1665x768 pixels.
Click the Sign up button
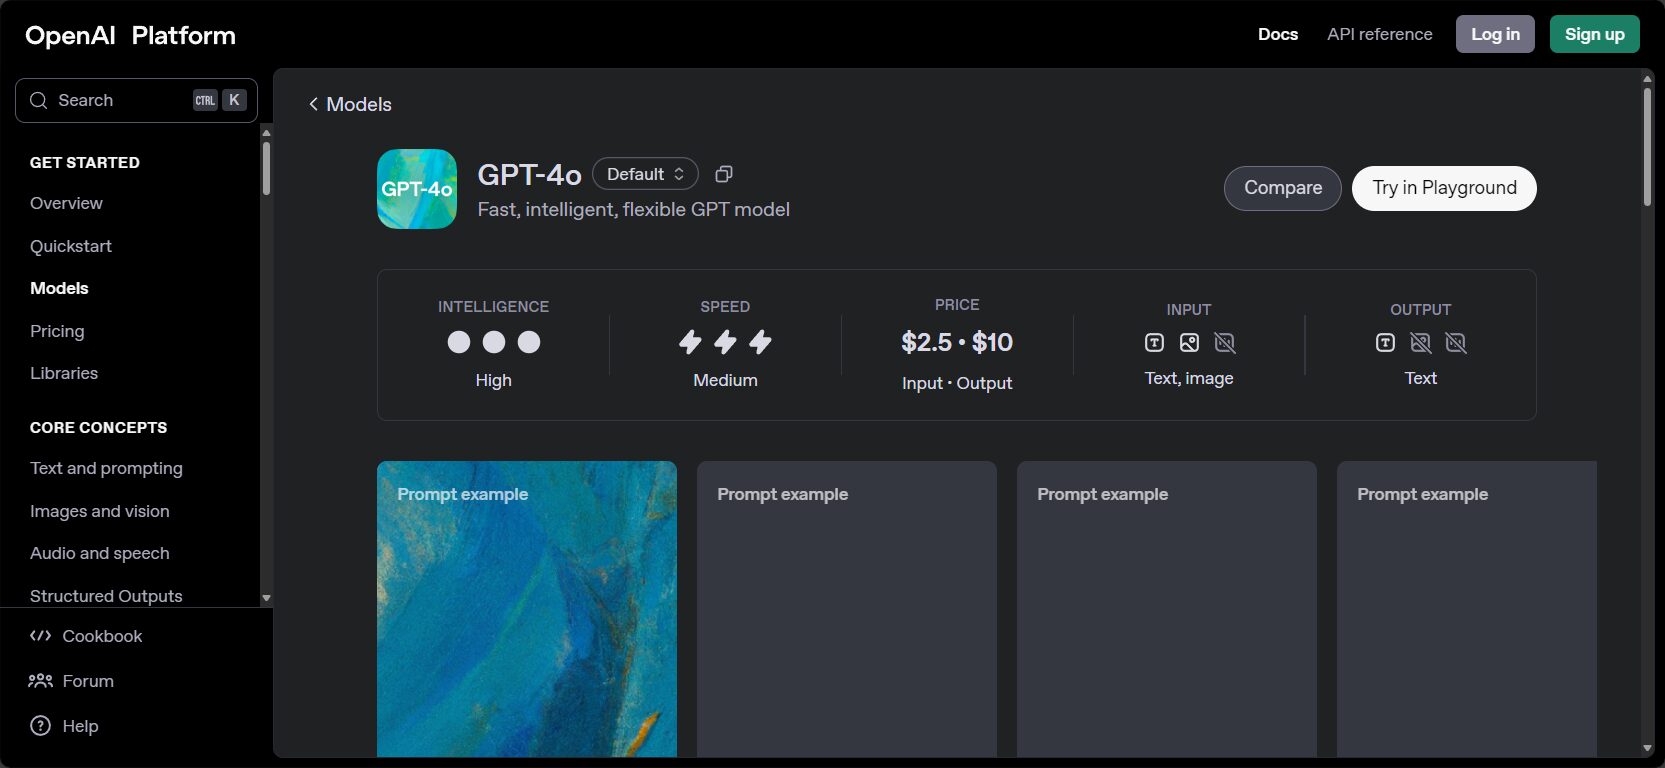tap(1594, 34)
